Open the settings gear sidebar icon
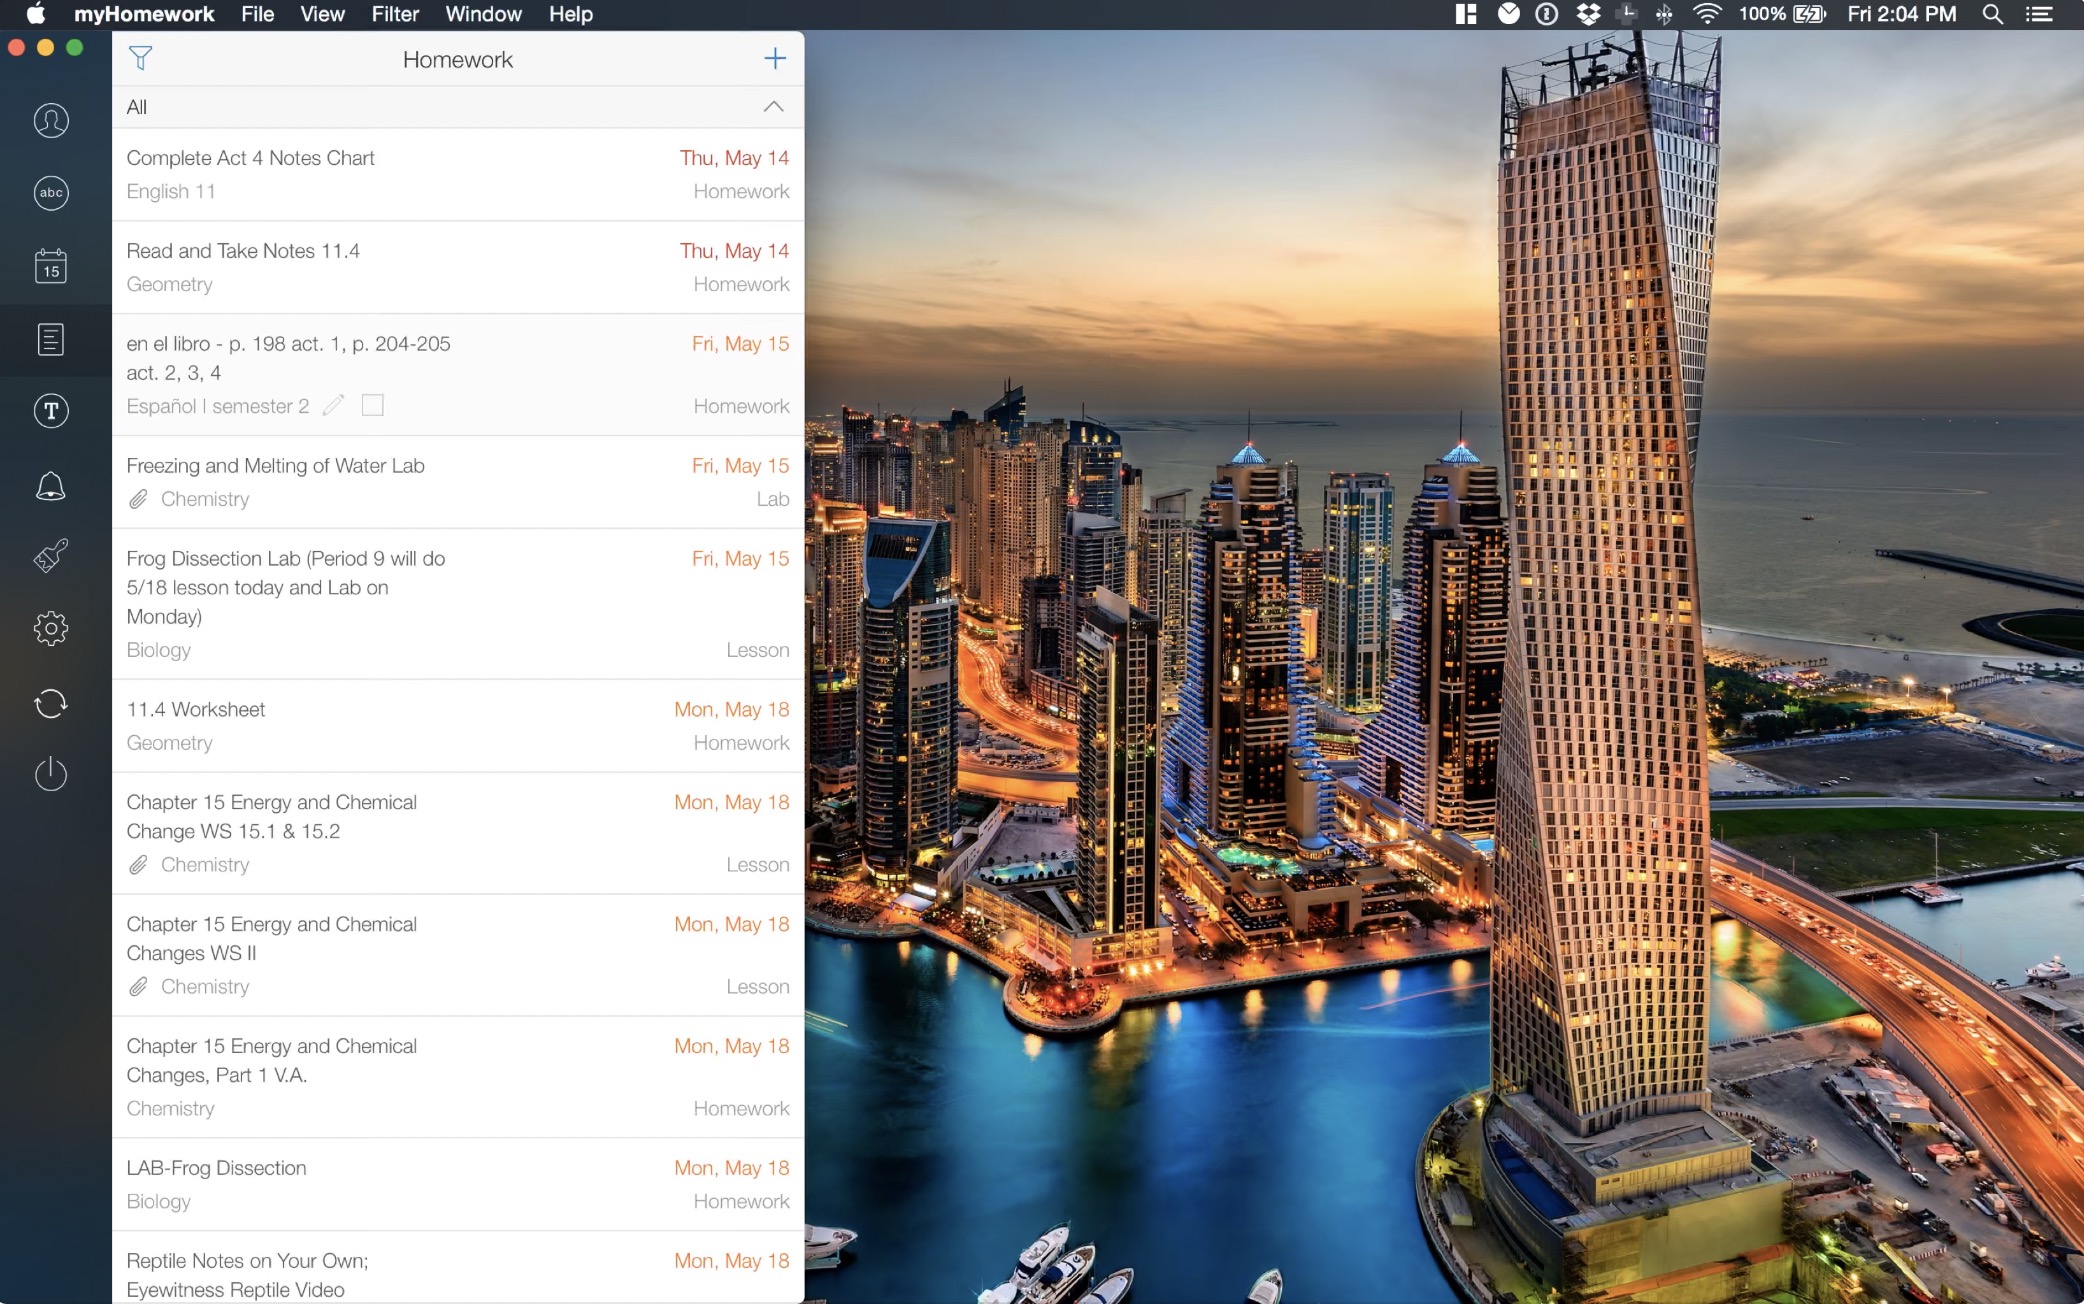This screenshot has width=2084, height=1304. tap(51, 629)
